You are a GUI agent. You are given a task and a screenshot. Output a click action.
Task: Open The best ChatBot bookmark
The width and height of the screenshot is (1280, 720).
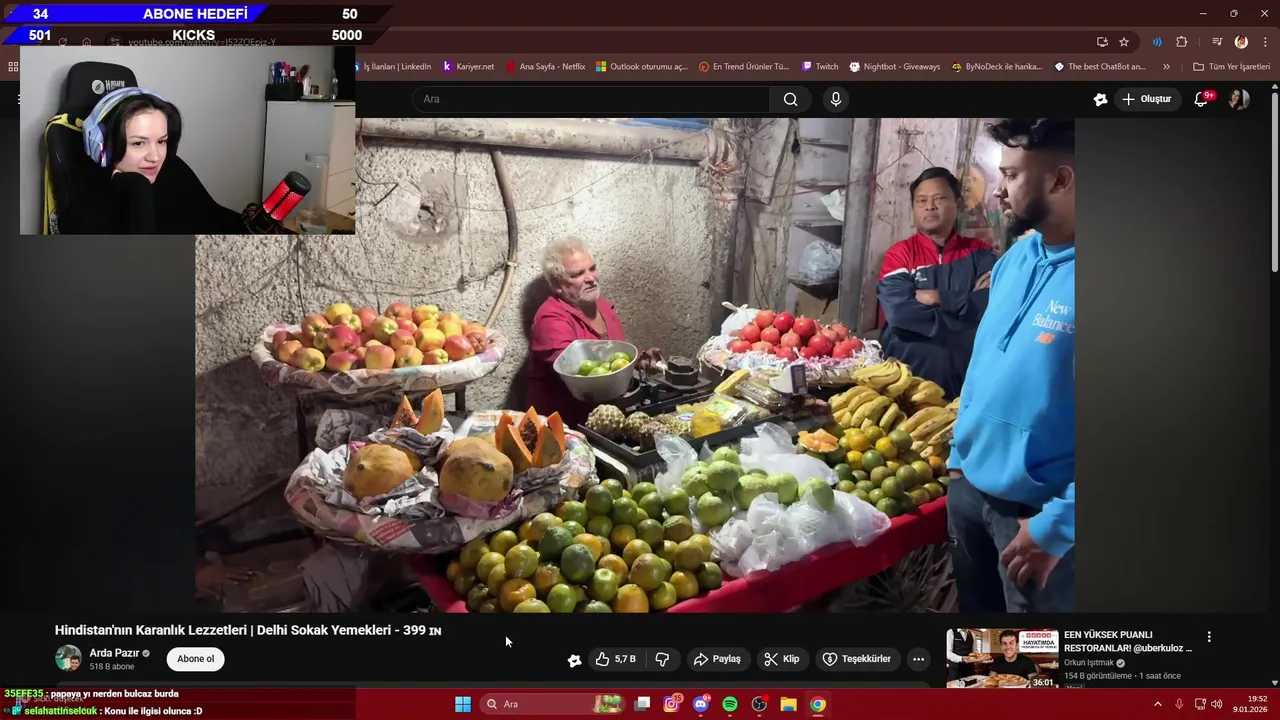click(1100, 67)
